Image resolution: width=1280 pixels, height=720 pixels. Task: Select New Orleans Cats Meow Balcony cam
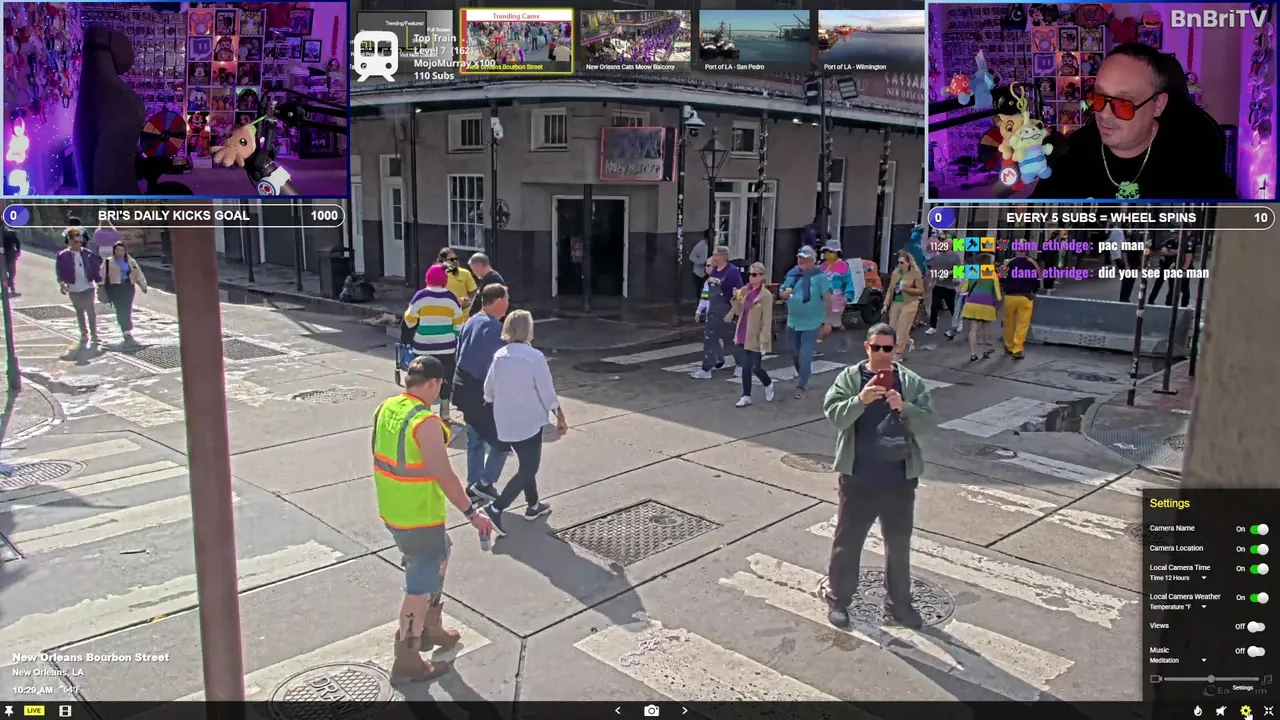(635, 41)
